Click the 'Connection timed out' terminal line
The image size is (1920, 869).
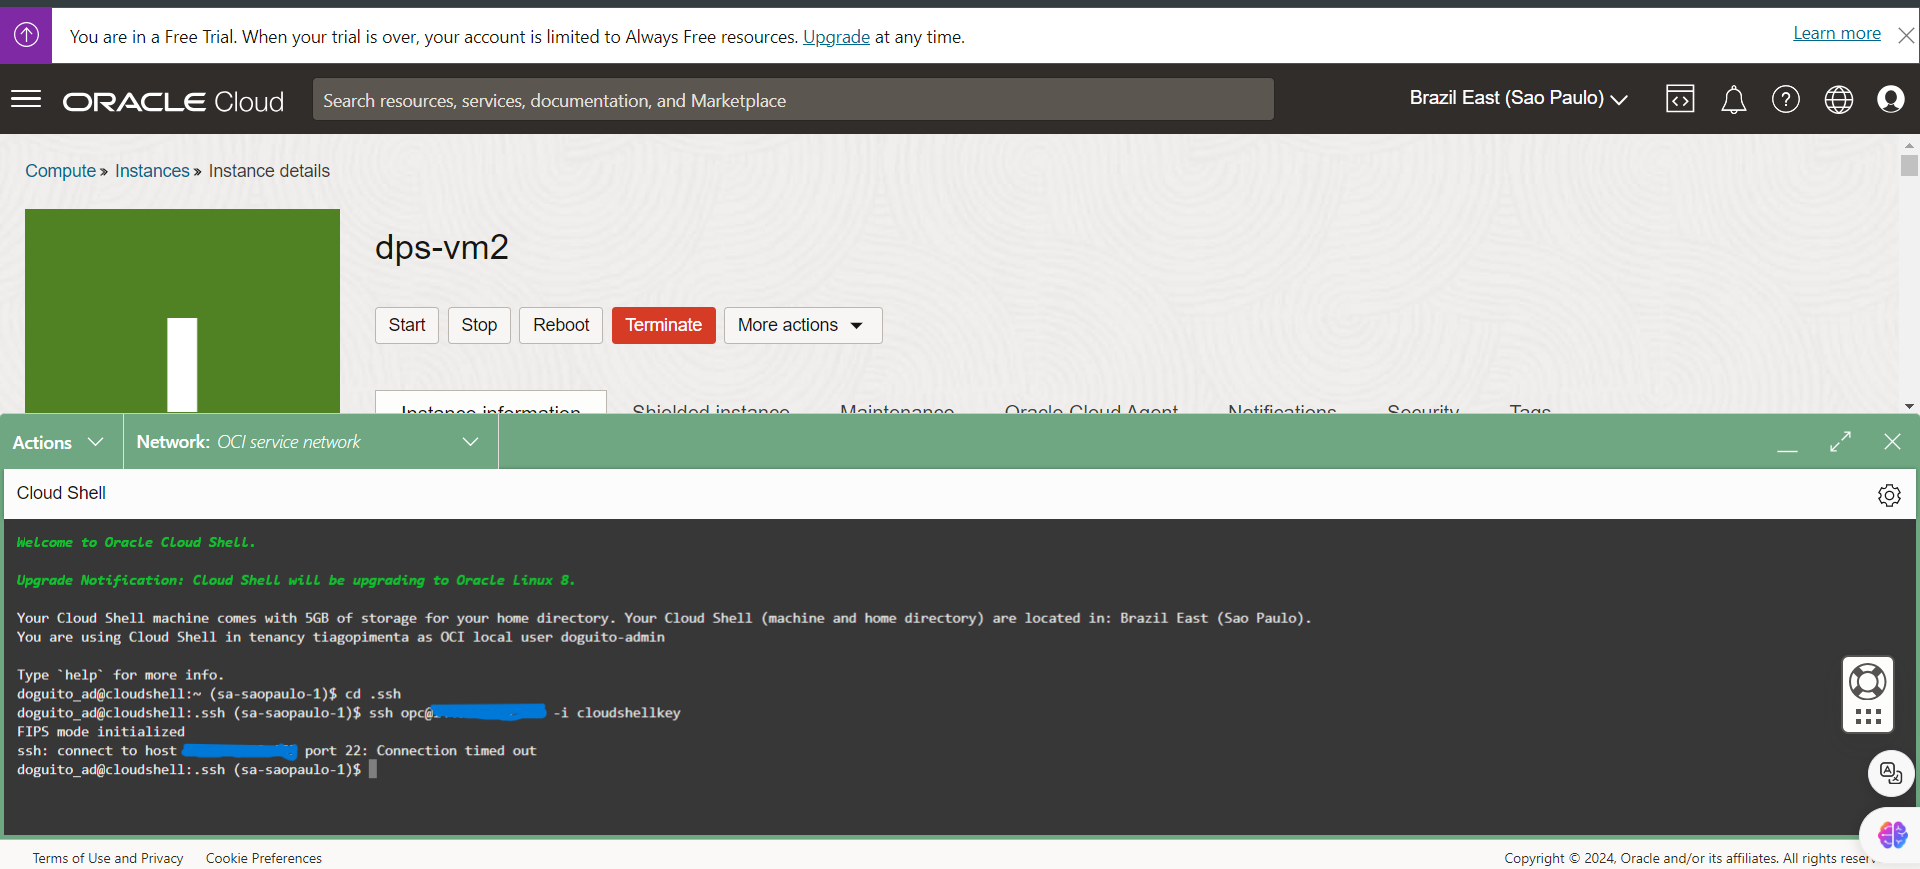click(x=277, y=751)
